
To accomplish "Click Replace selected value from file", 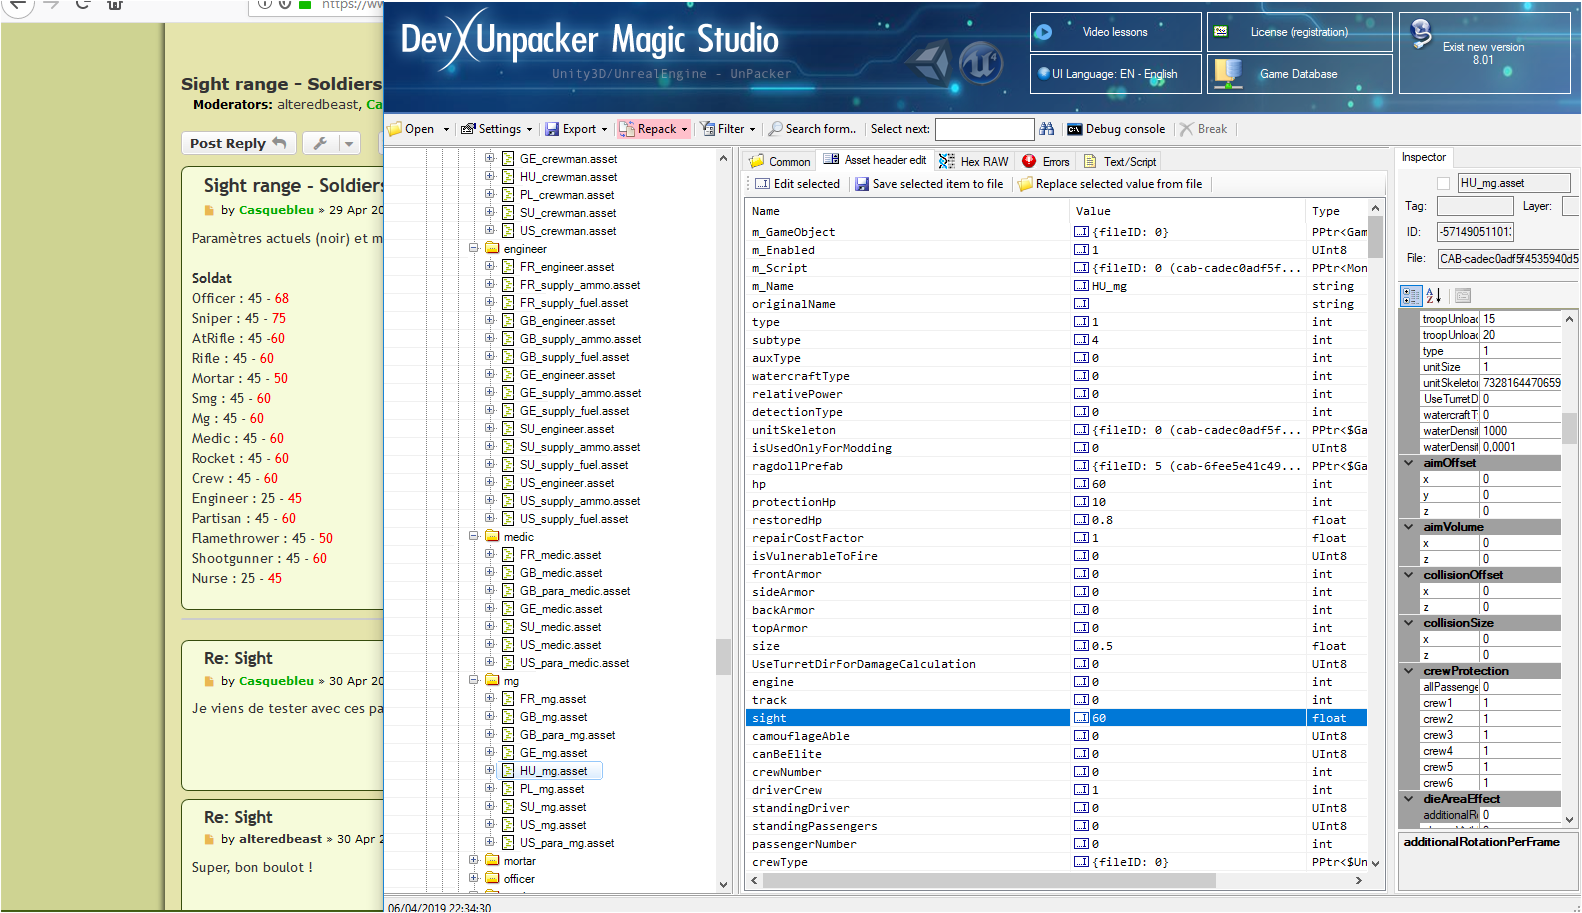I will tap(1110, 184).
